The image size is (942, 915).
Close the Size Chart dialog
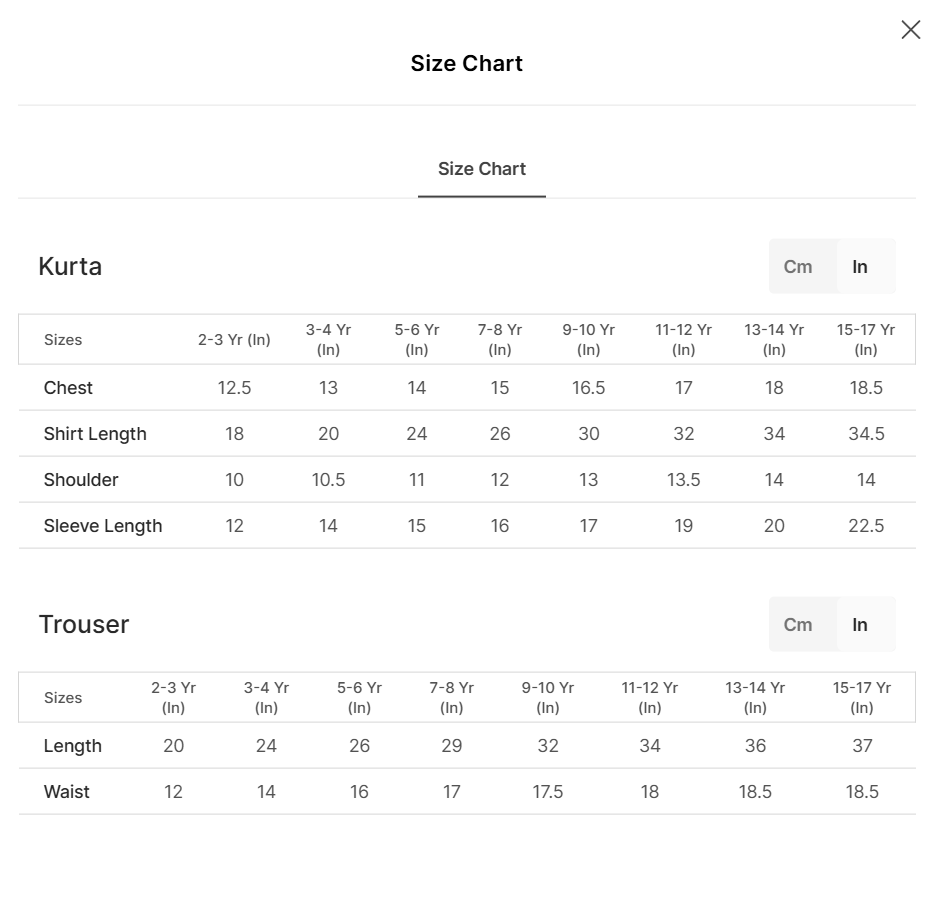[910, 30]
